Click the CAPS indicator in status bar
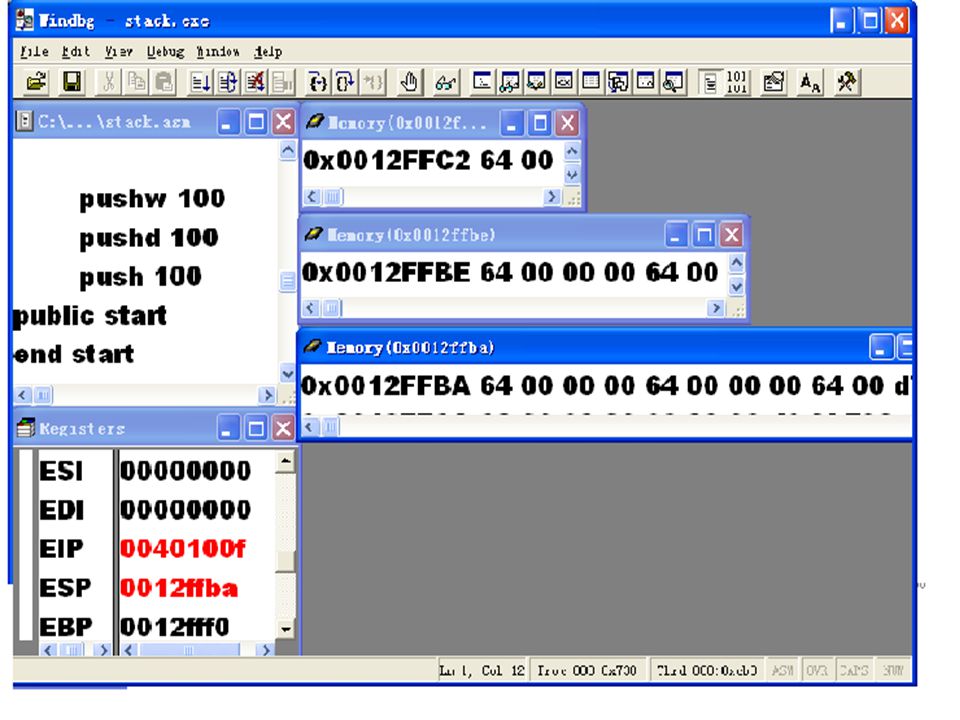This screenshot has height=720, width=960. (853, 670)
